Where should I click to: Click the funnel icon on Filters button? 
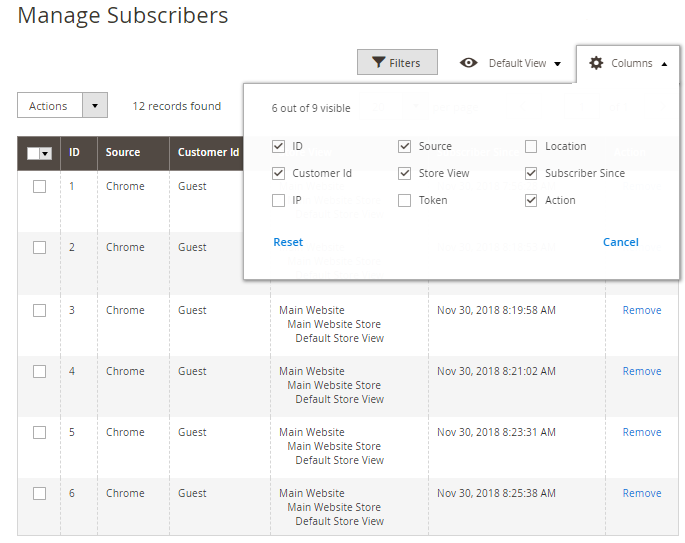coord(378,63)
